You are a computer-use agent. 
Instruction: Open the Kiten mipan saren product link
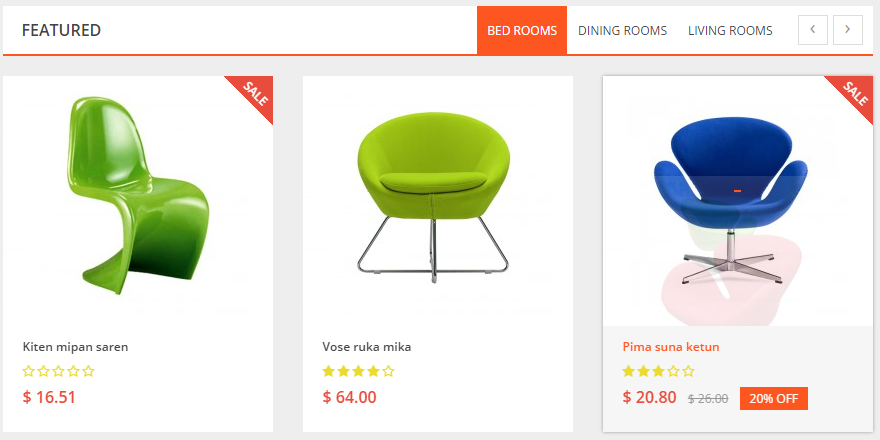(75, 347)
